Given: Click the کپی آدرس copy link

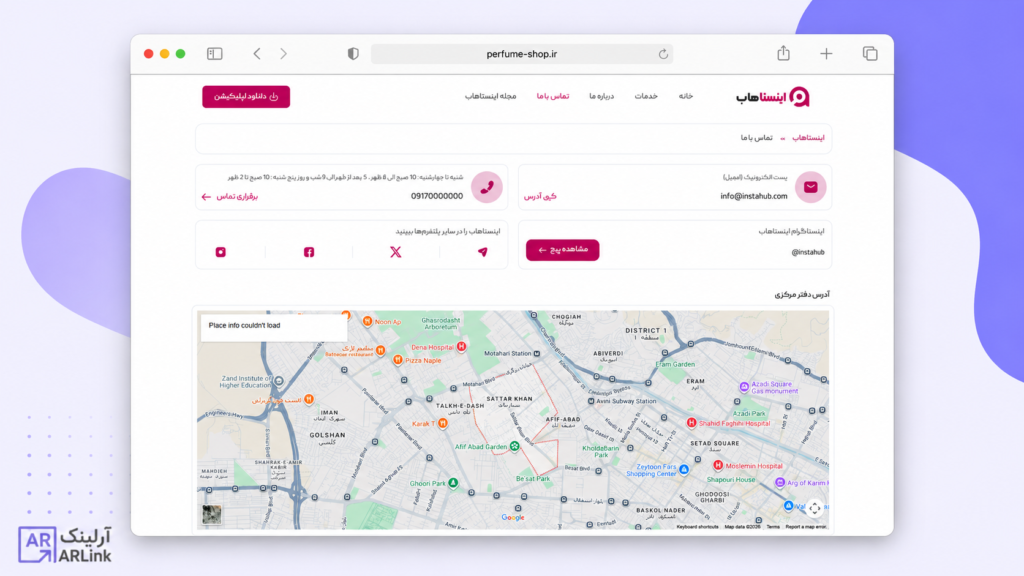Looking at the screenshot, I should [x=540, y=197].
